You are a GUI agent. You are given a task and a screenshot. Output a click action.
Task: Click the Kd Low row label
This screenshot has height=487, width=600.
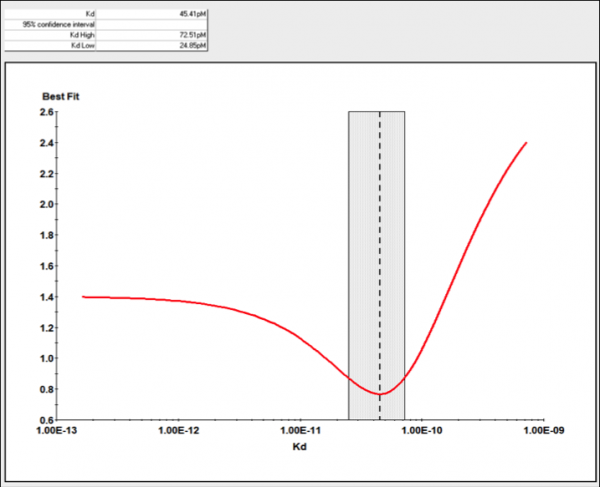pos(50,45)
